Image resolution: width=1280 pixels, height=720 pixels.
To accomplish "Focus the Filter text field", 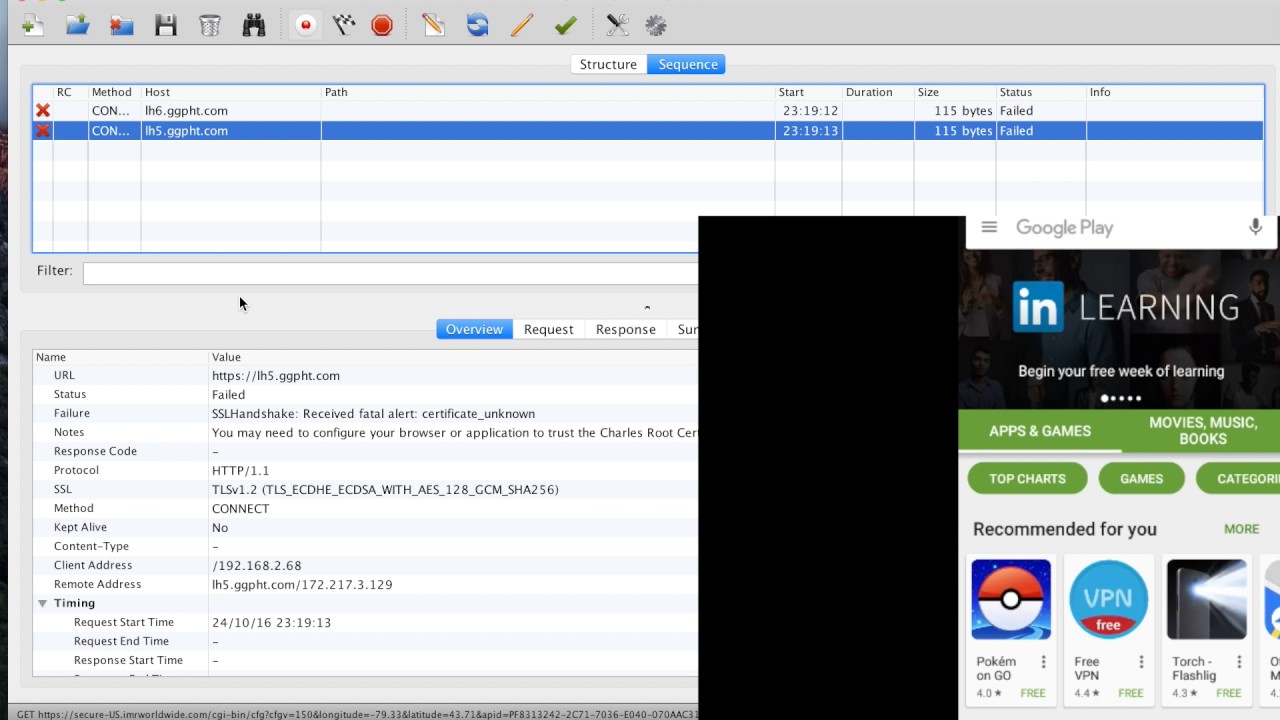I will (x=390, y=273).
